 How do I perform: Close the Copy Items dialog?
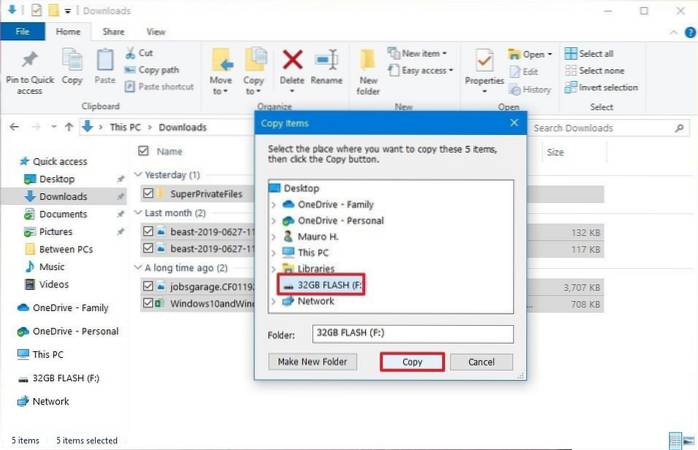514,123
